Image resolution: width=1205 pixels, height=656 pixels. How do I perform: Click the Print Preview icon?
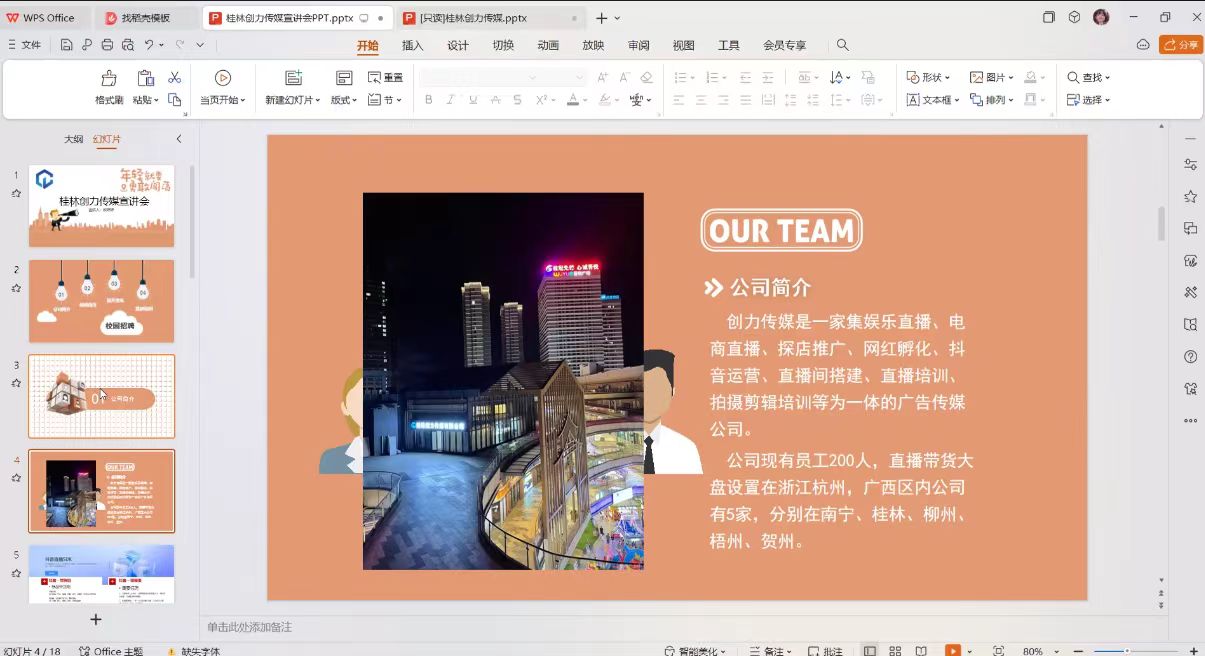(127, 45)
